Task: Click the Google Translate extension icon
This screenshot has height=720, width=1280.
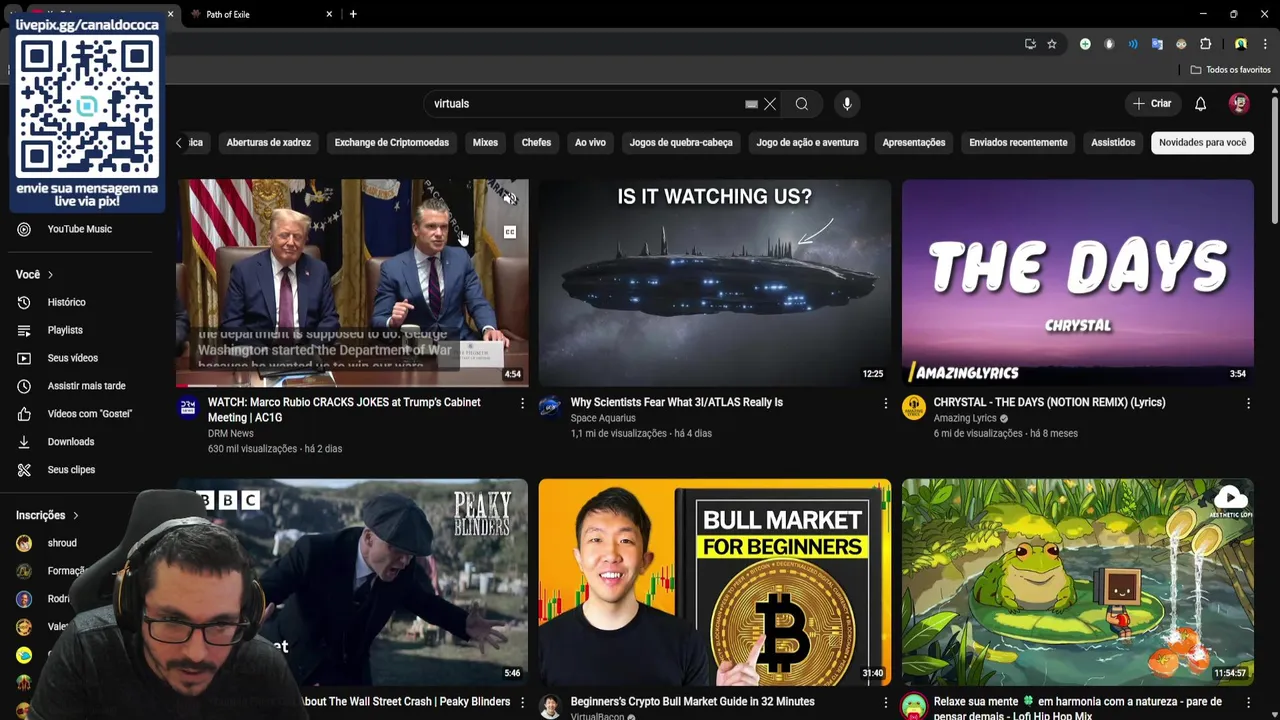Action: point(1157,44)
